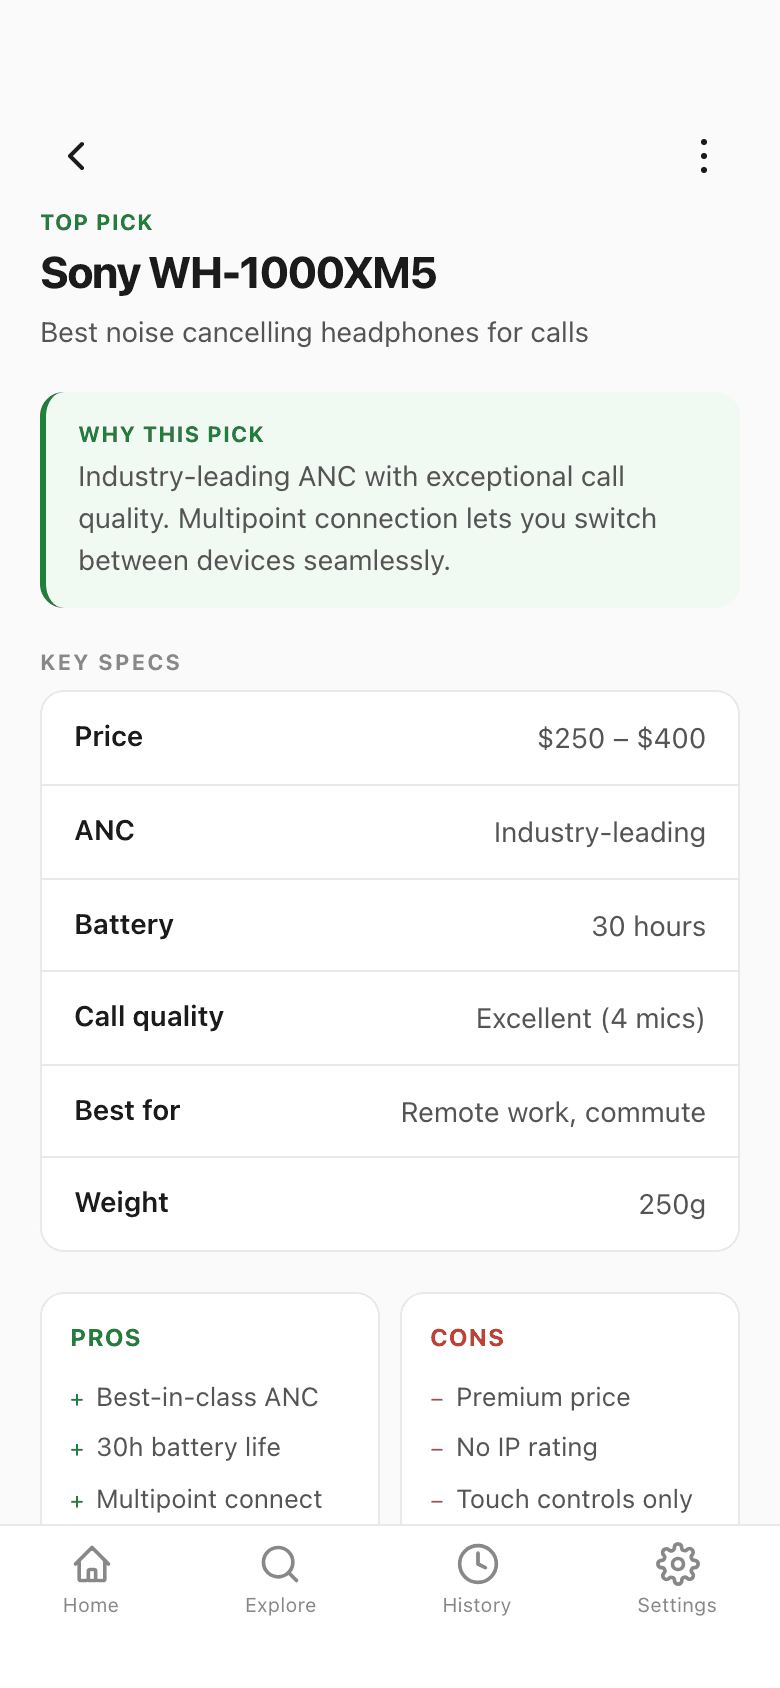
Task: Click the minus icon beside Premium price
Action: (437, 1400)
